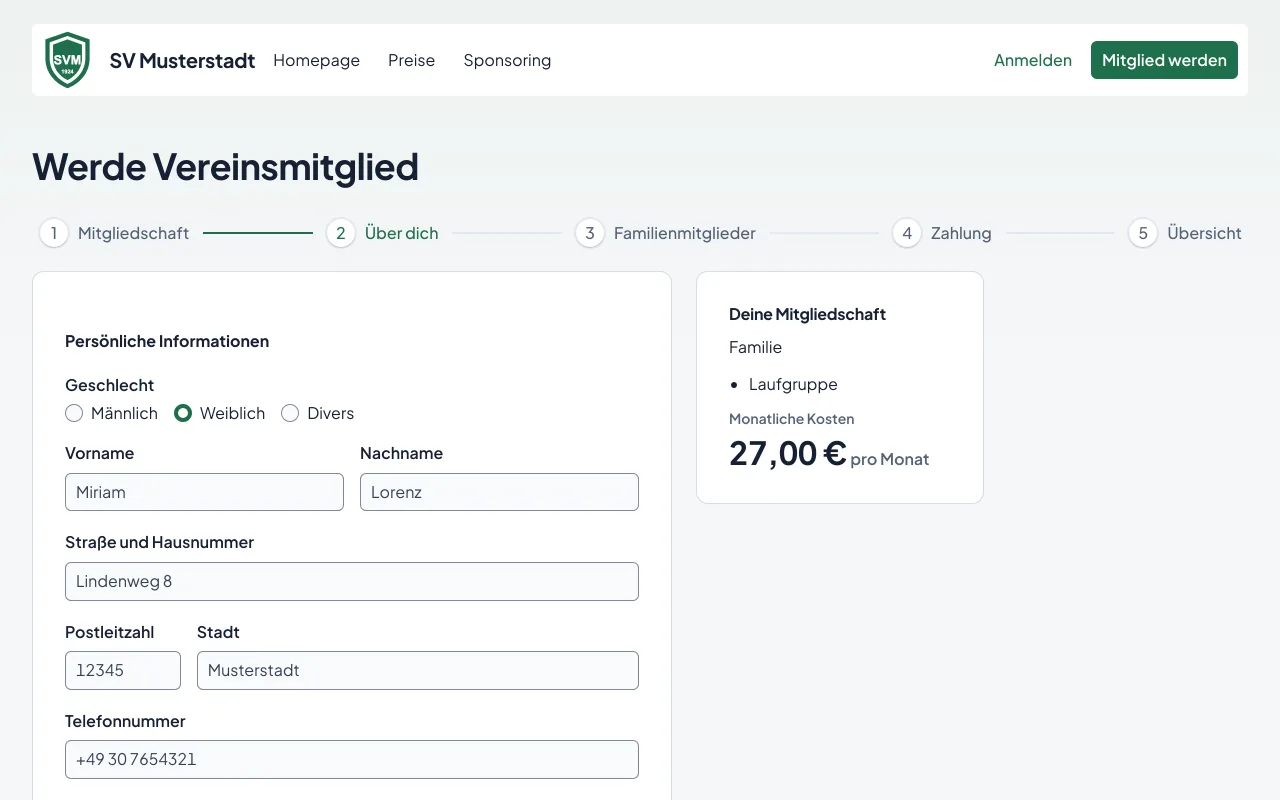This screenshot has width=1280, height=800.
Task: Click the Anmelden link
Action: (x=1033, y=60)
